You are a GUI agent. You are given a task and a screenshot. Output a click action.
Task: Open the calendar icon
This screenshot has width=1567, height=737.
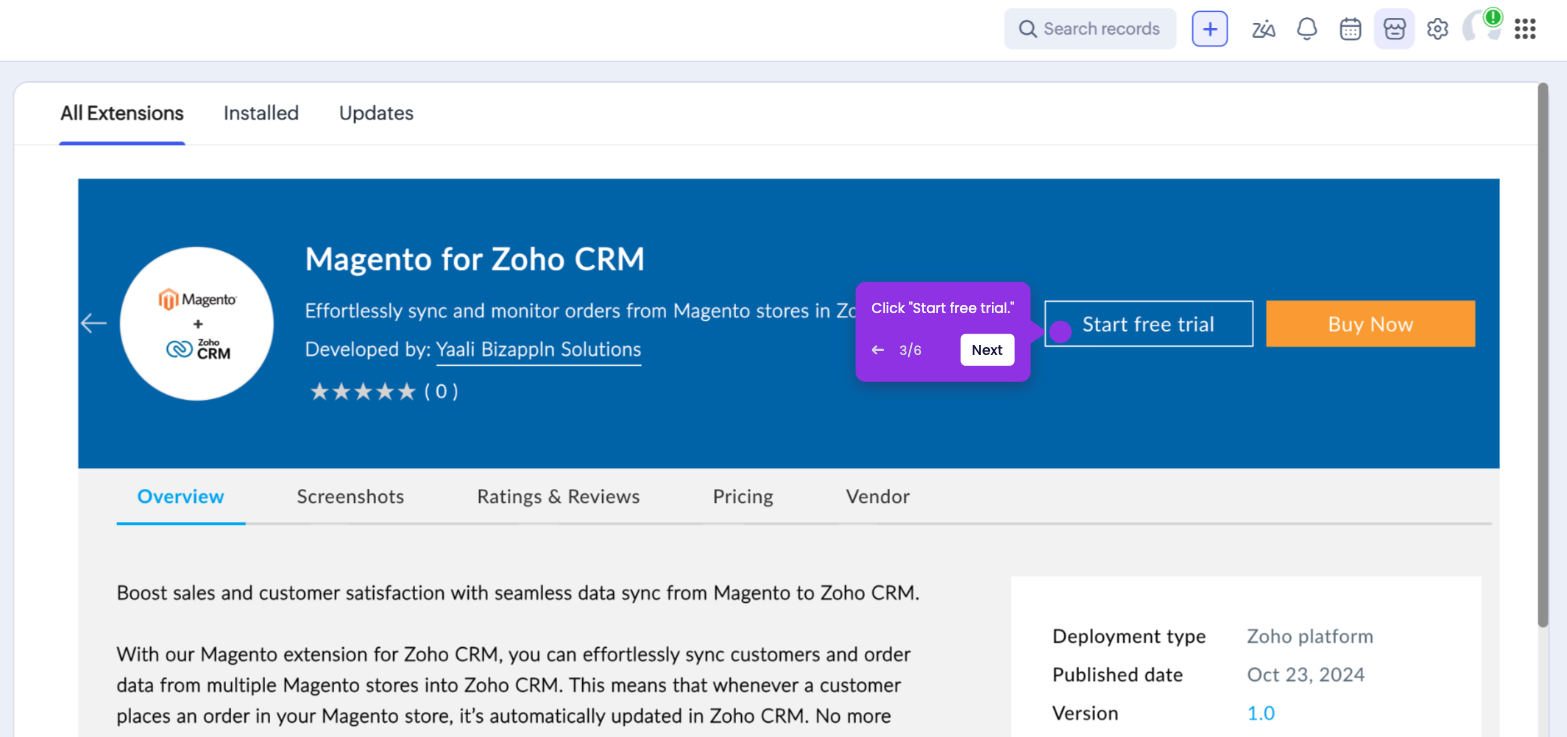click(x=1350, y=29)
